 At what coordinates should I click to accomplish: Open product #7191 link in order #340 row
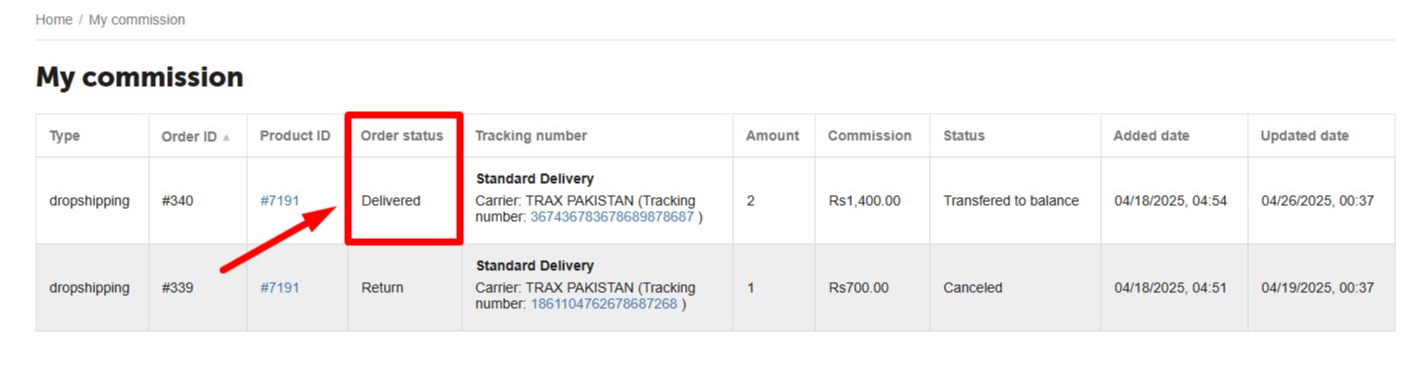point(280,201)
